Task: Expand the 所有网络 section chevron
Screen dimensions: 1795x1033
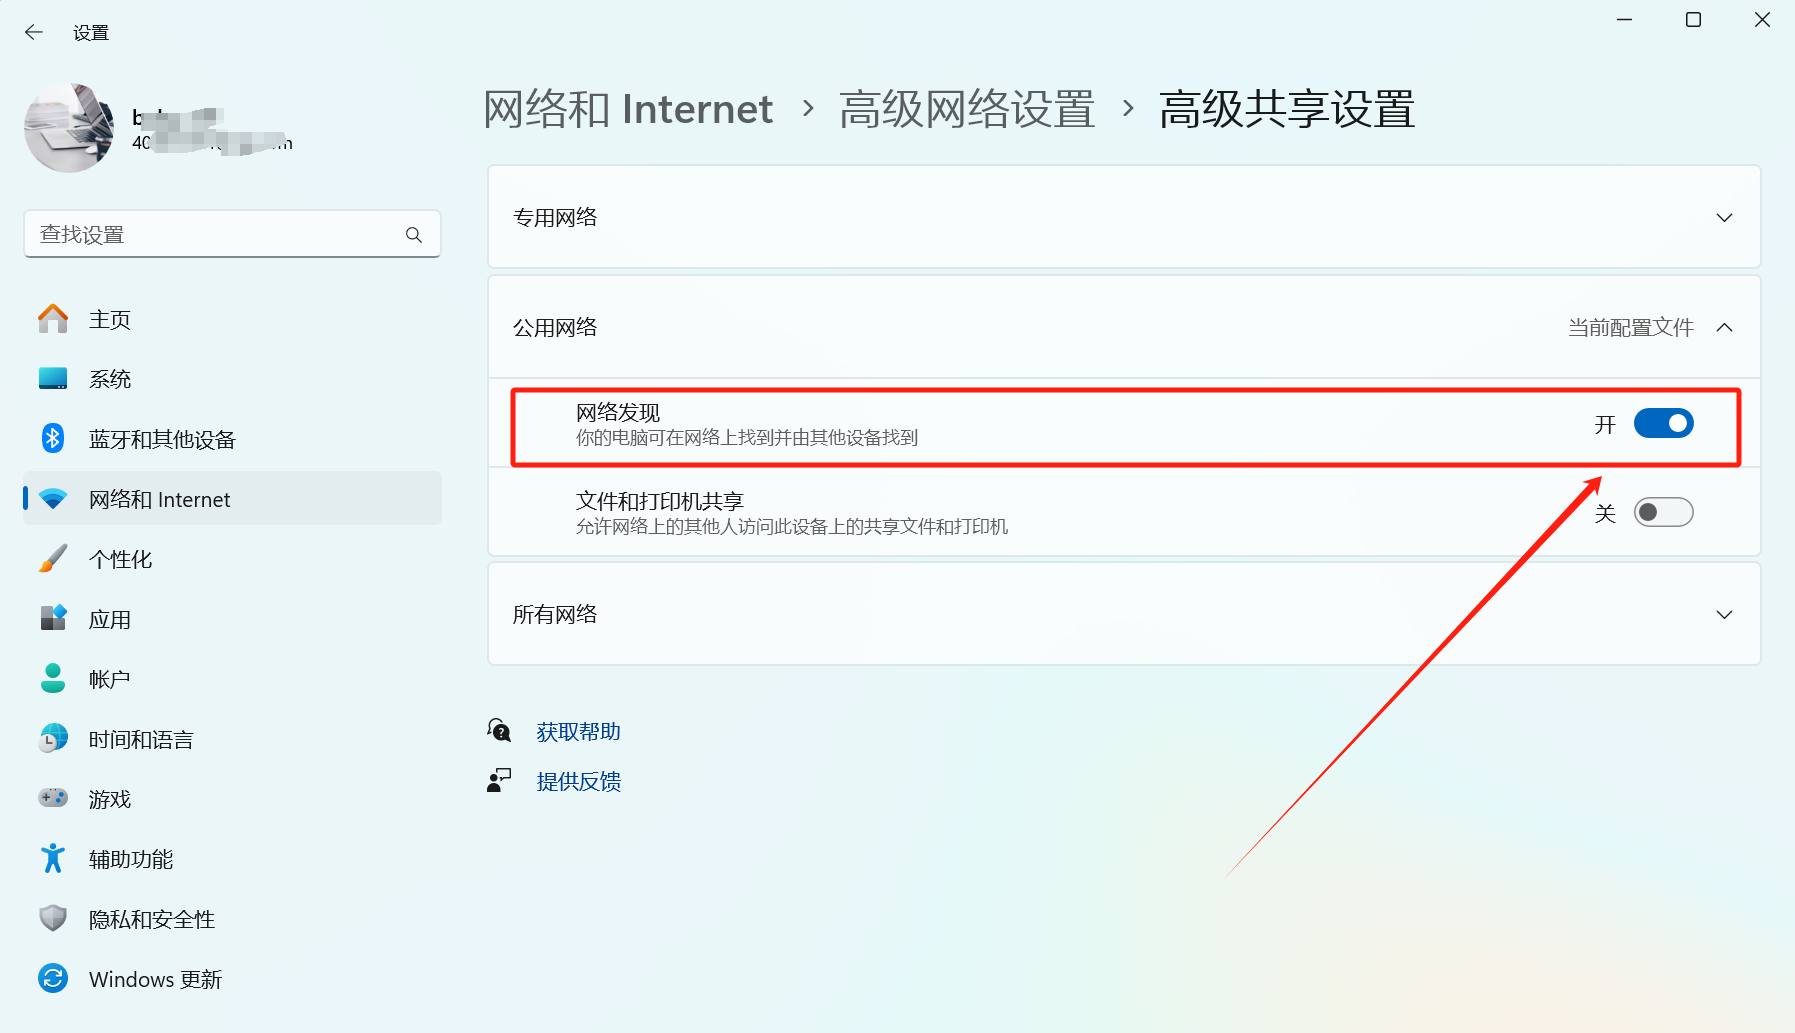Action: click(x=1724, y=615)
